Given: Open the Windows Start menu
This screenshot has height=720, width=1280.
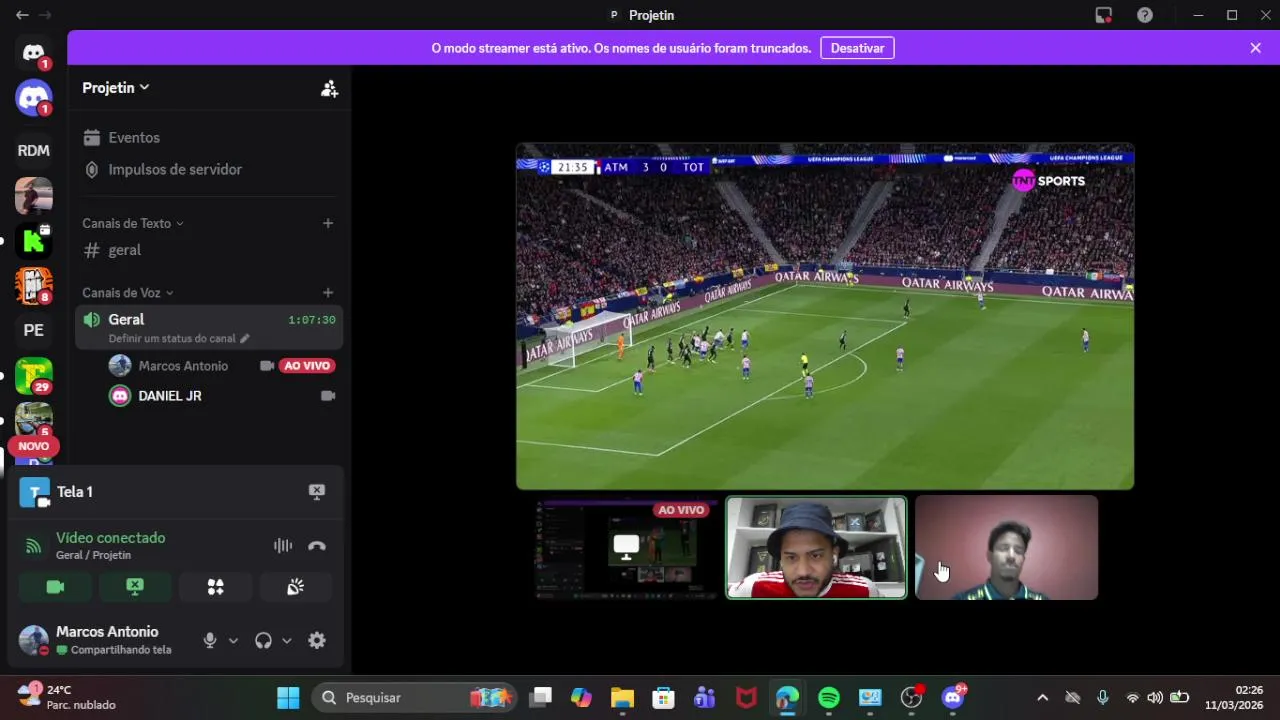Looking at the screenshot, I should (x=288, y=698).
